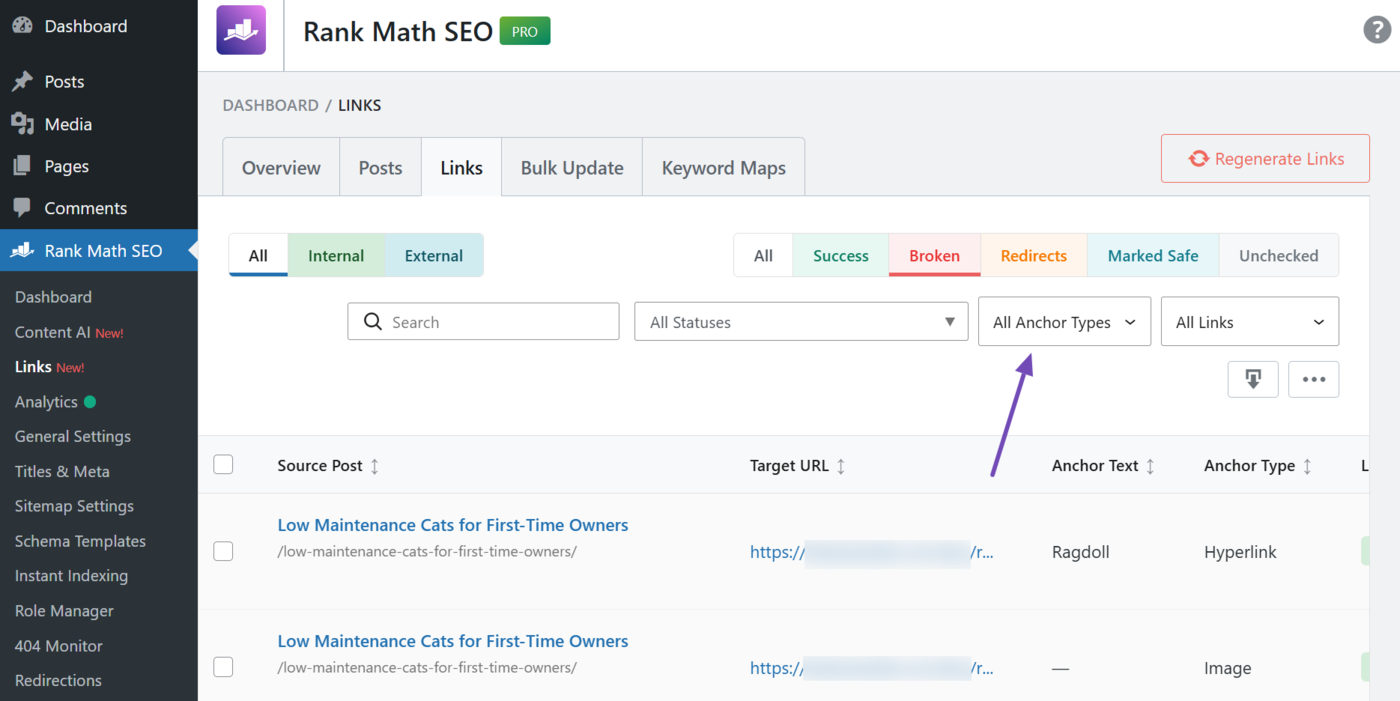The height and width of the screenshot is (701, 1400).
Task: Open Low Maintenance Cats for First-Time Owners post
Action: pos(453,524)
